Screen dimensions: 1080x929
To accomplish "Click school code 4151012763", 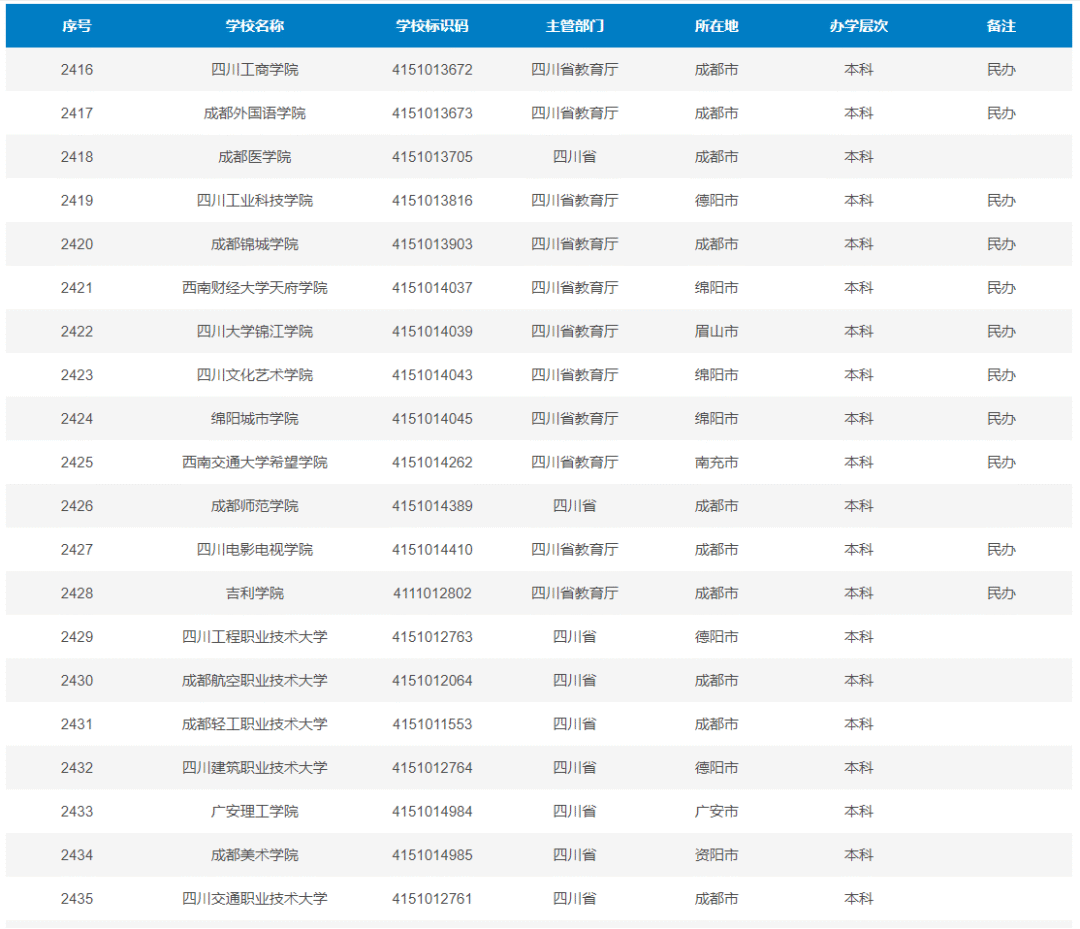I will 433,637.
